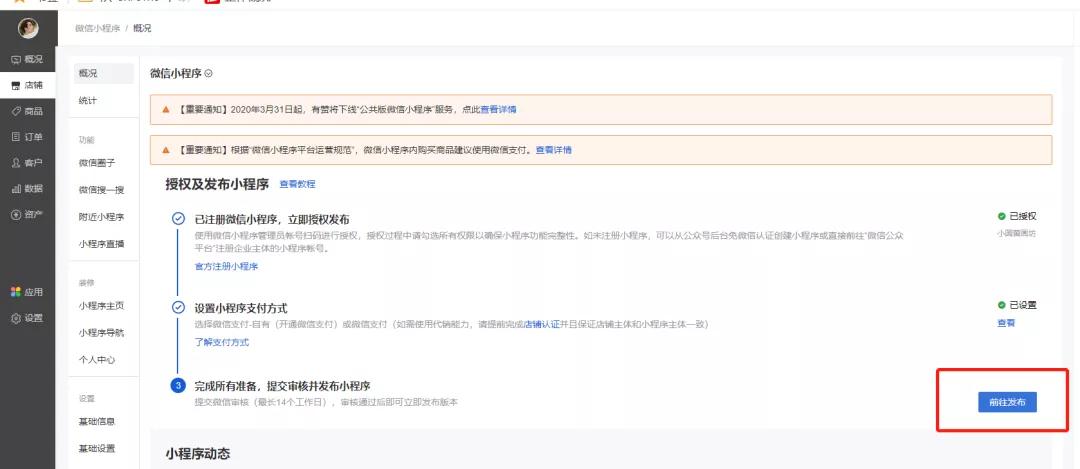Go to 概况 in the dark sidebar
This screenshot has width=1080, height=469.
(x=28, y=59)
